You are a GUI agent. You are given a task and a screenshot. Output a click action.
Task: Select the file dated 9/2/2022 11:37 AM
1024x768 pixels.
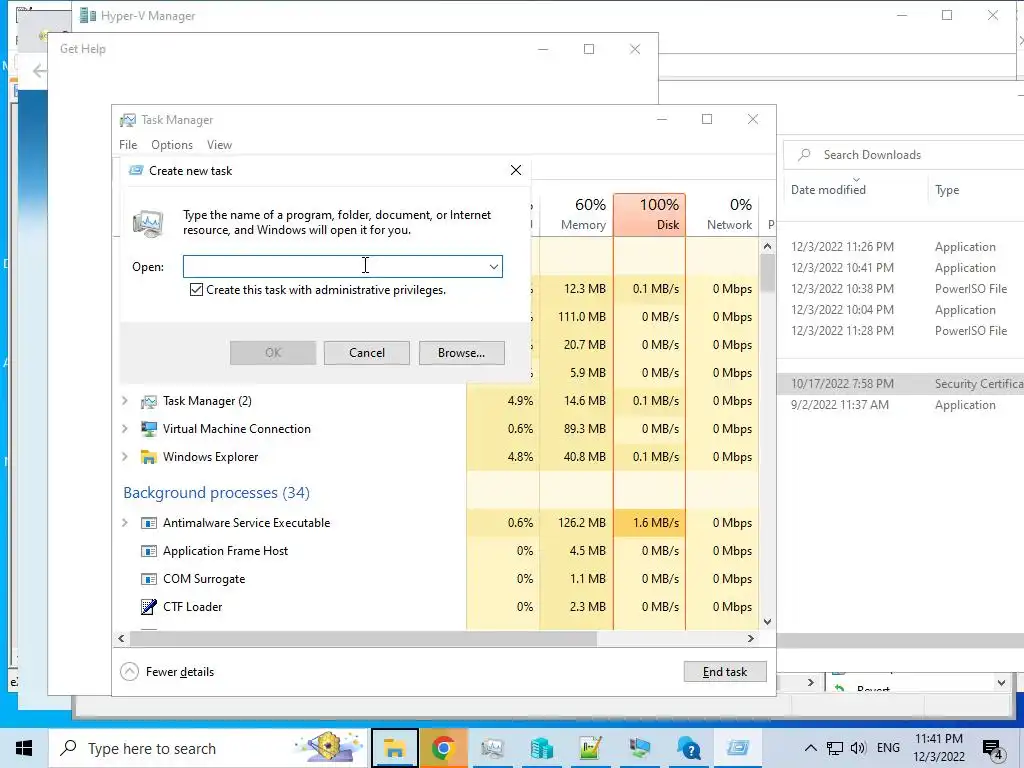901,404
